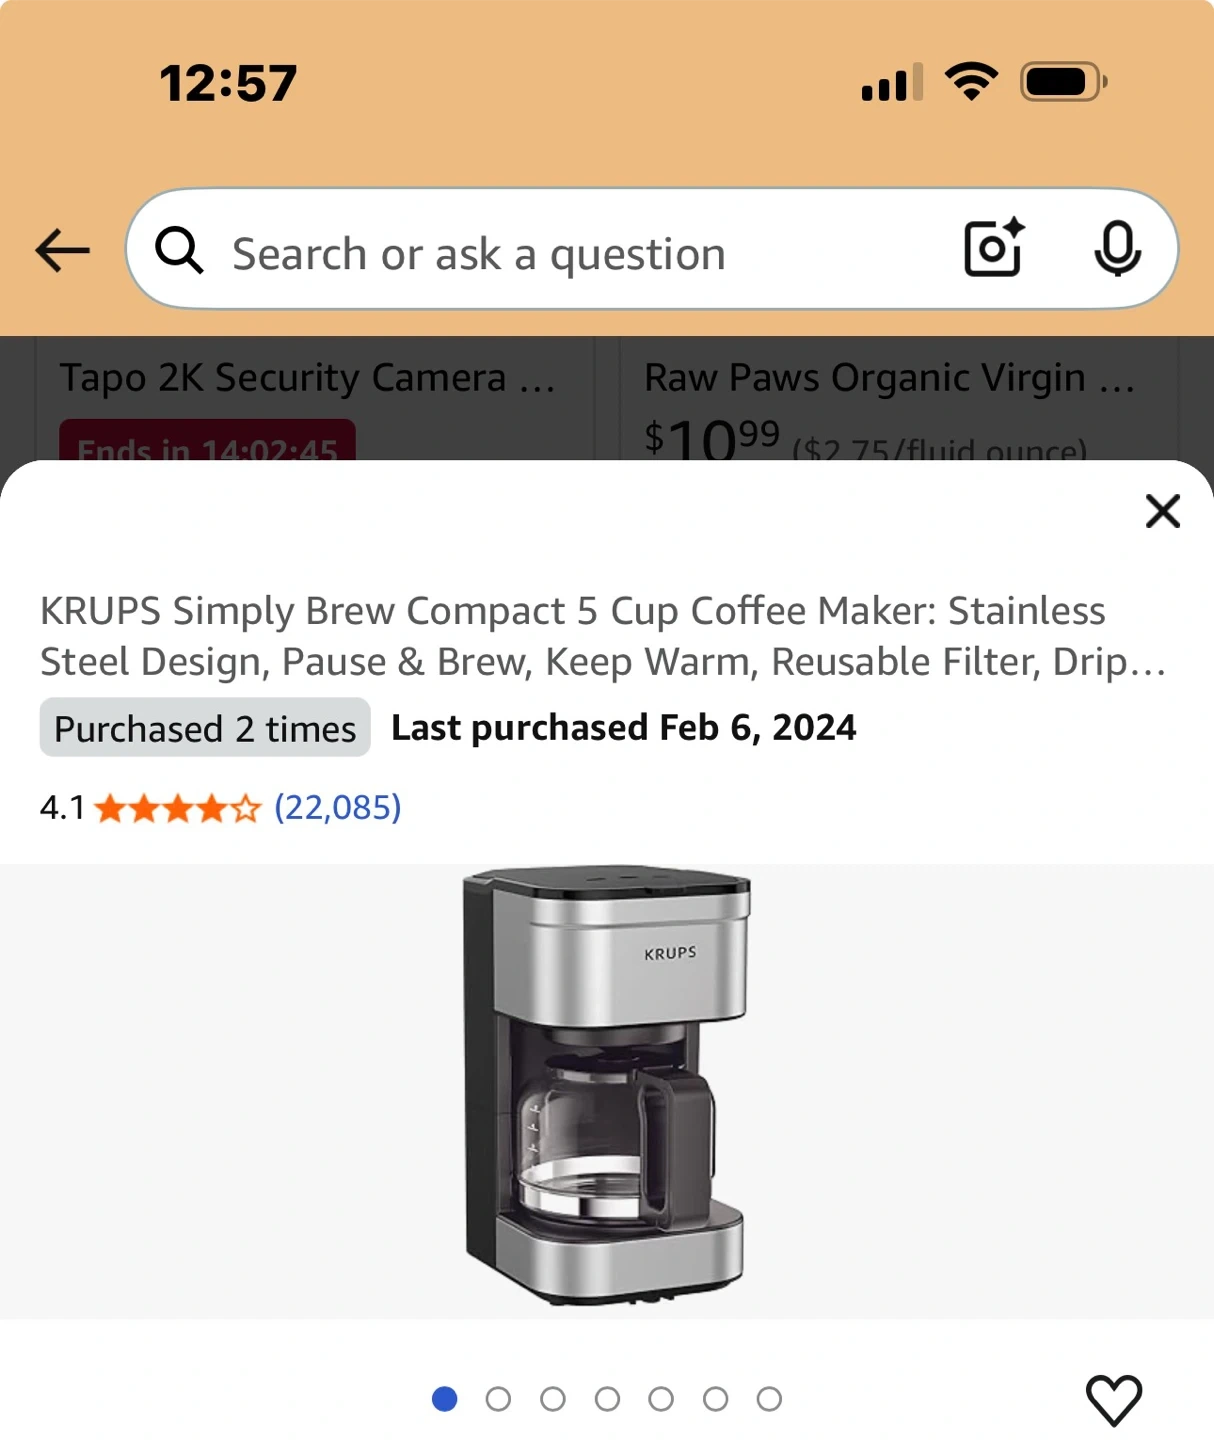
Task: Tap the back arrow icon
Action: click(62, 250)
